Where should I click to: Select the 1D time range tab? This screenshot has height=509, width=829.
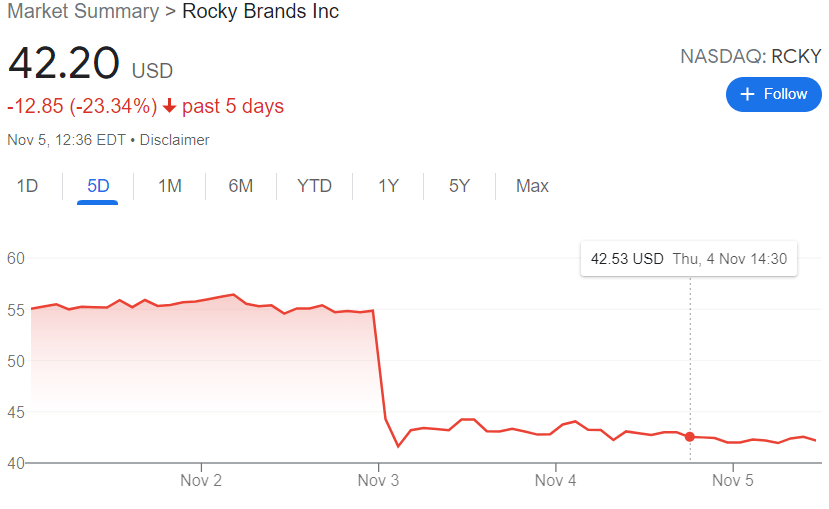(x=27, y=186)
